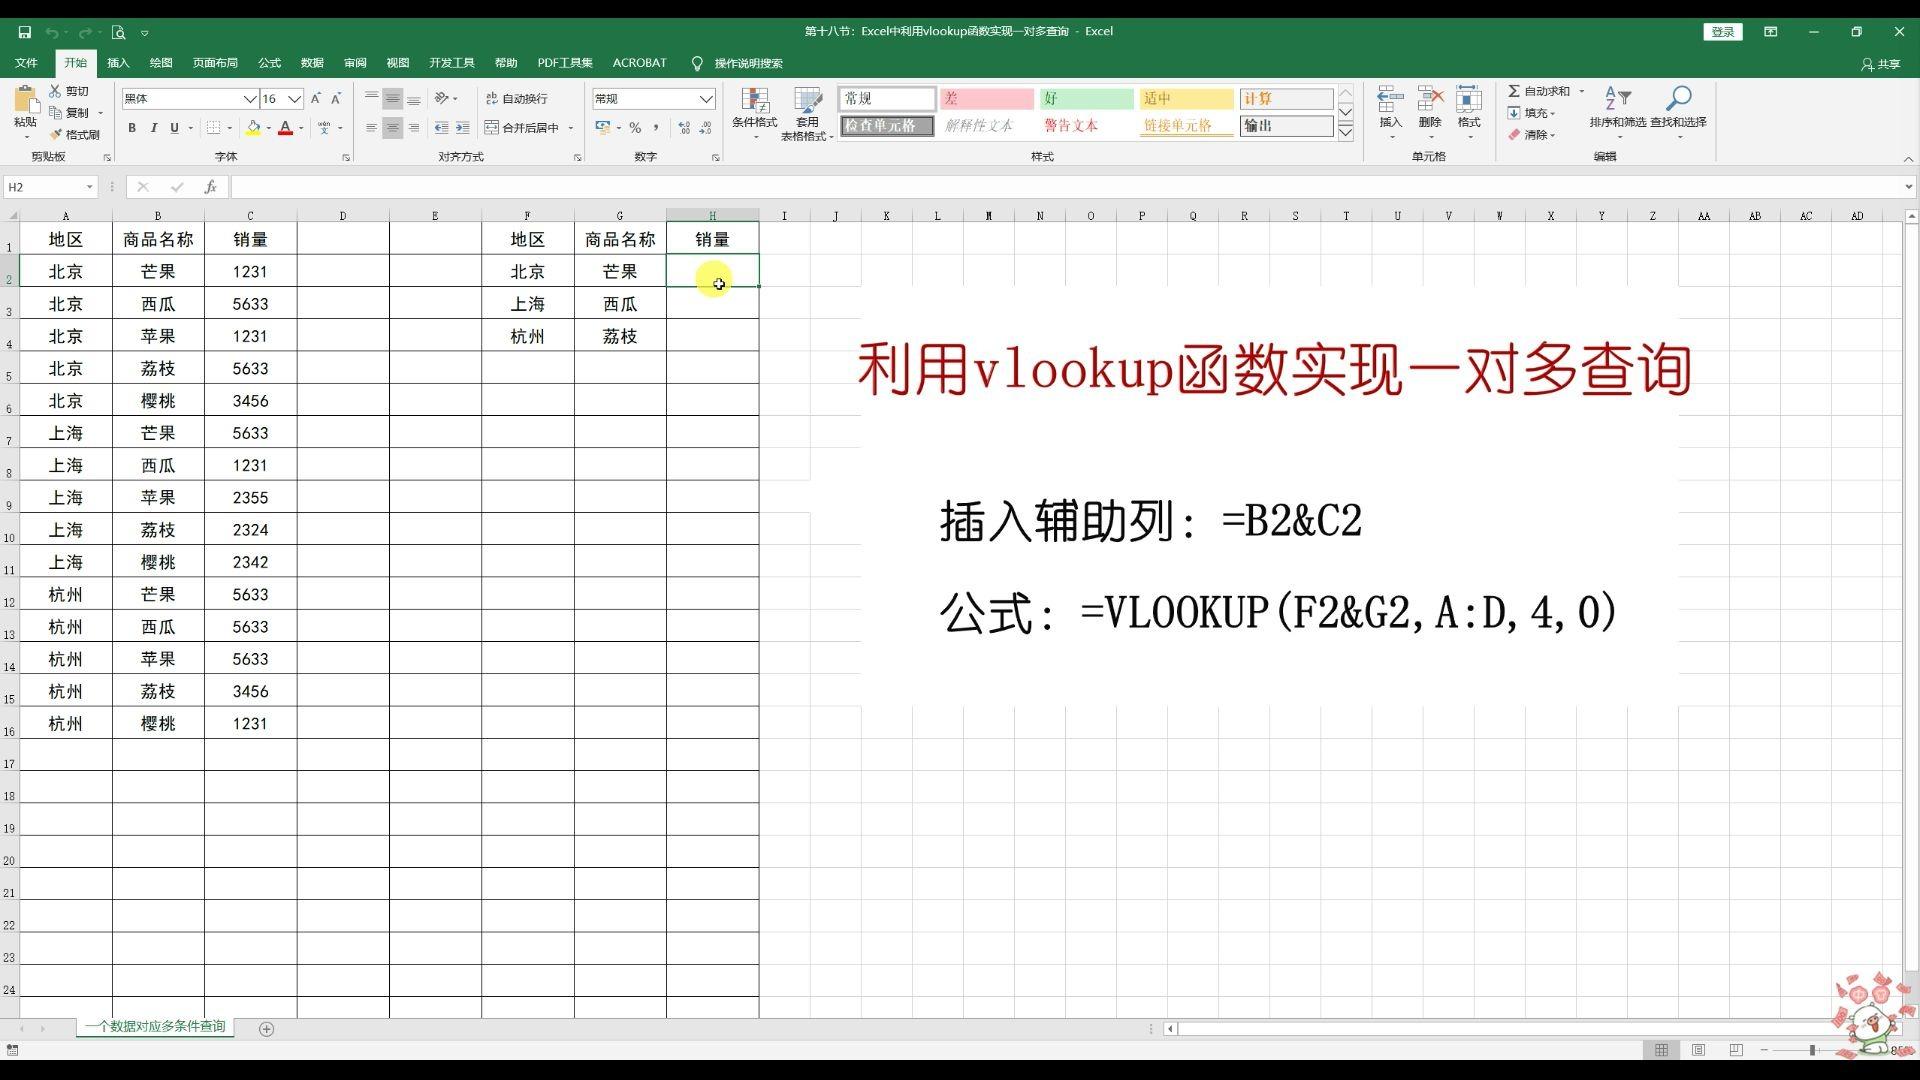The height and width of the screenshot is (1080, 1920).
Task: Toggle Wrap Text option
Action: (x=516, y=99)
